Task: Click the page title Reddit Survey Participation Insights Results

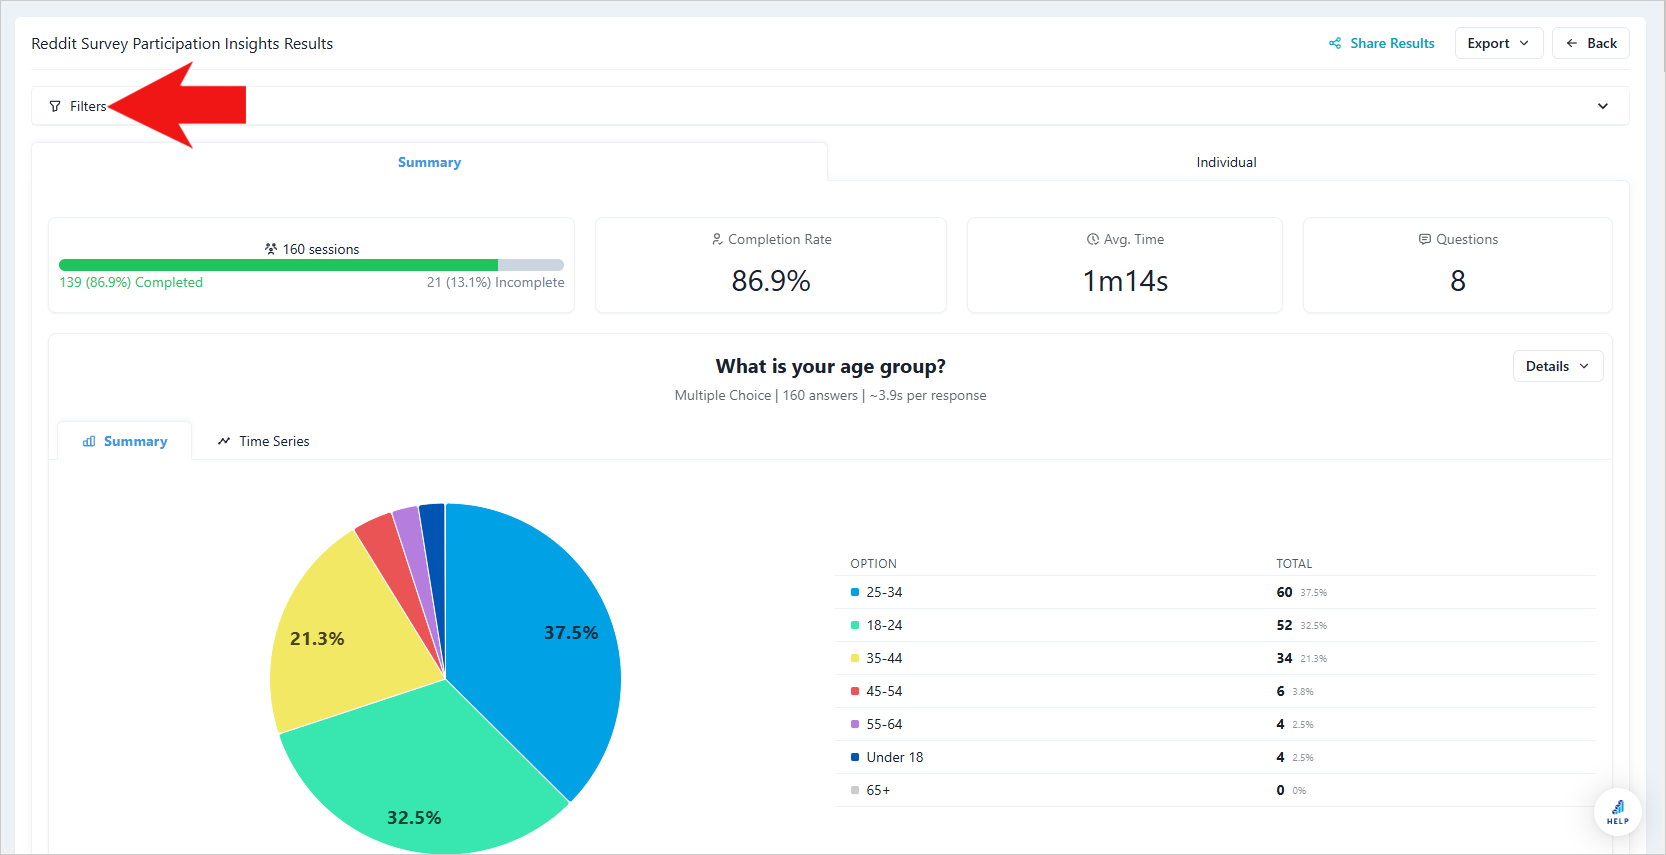Action: tap(182, 43)
